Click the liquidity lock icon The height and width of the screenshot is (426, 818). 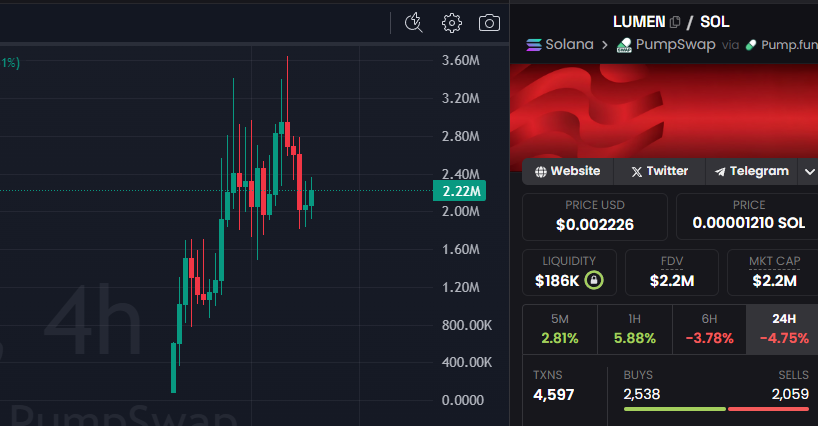click(594, 280)
